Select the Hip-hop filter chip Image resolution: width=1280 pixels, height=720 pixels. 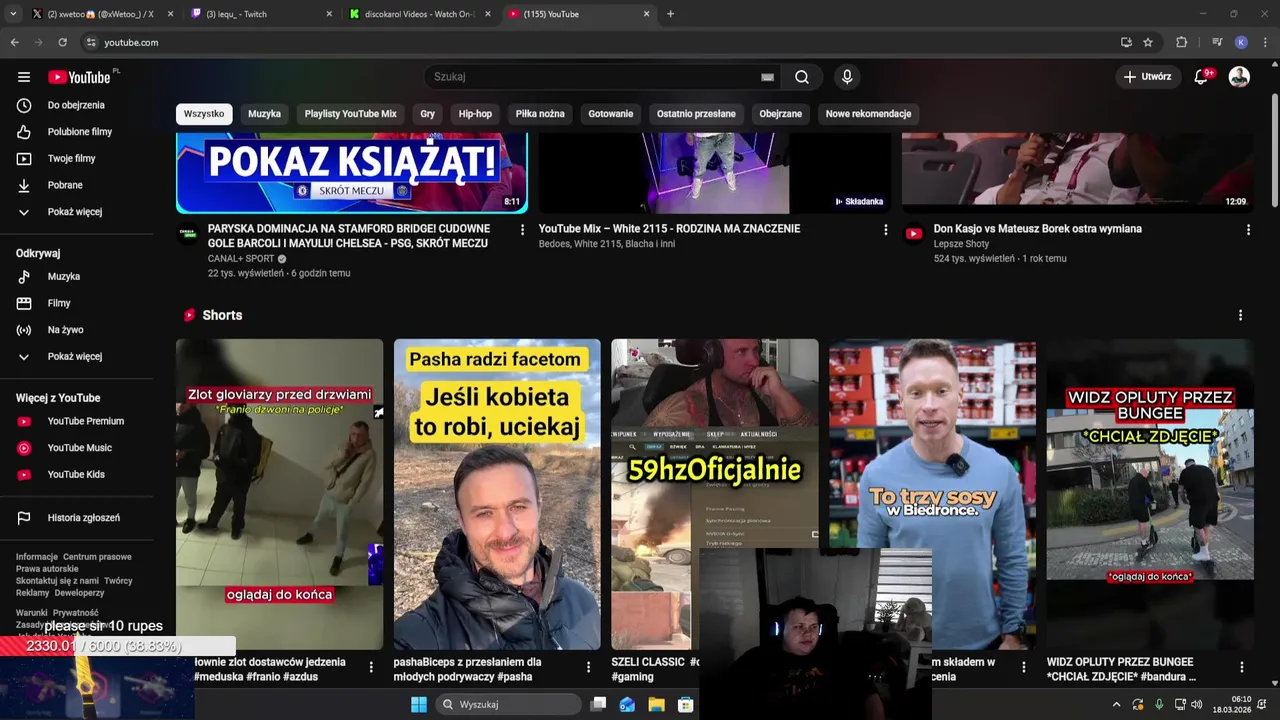click(x=475, y=114)
